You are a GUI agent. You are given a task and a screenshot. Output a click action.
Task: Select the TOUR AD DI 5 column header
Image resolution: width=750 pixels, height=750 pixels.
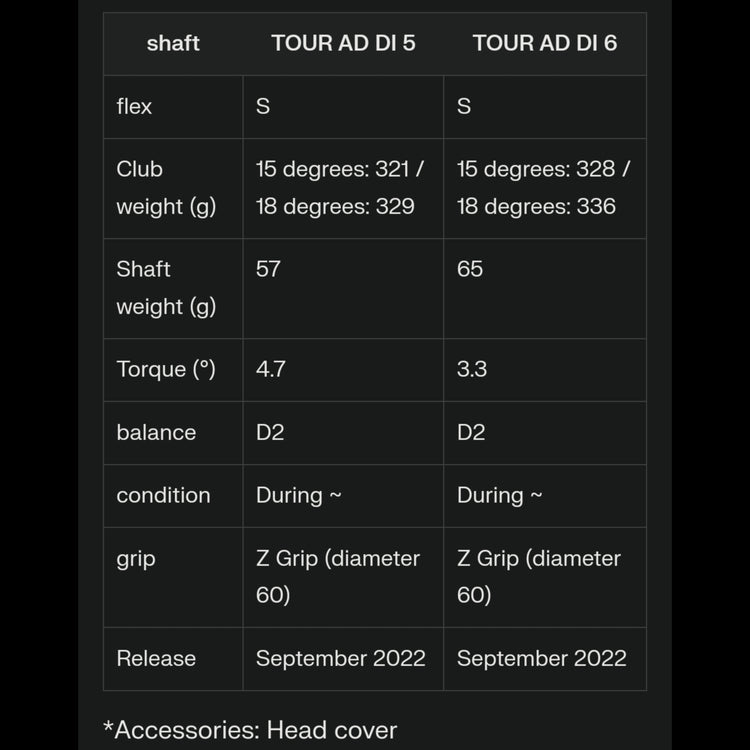[343, 44]
